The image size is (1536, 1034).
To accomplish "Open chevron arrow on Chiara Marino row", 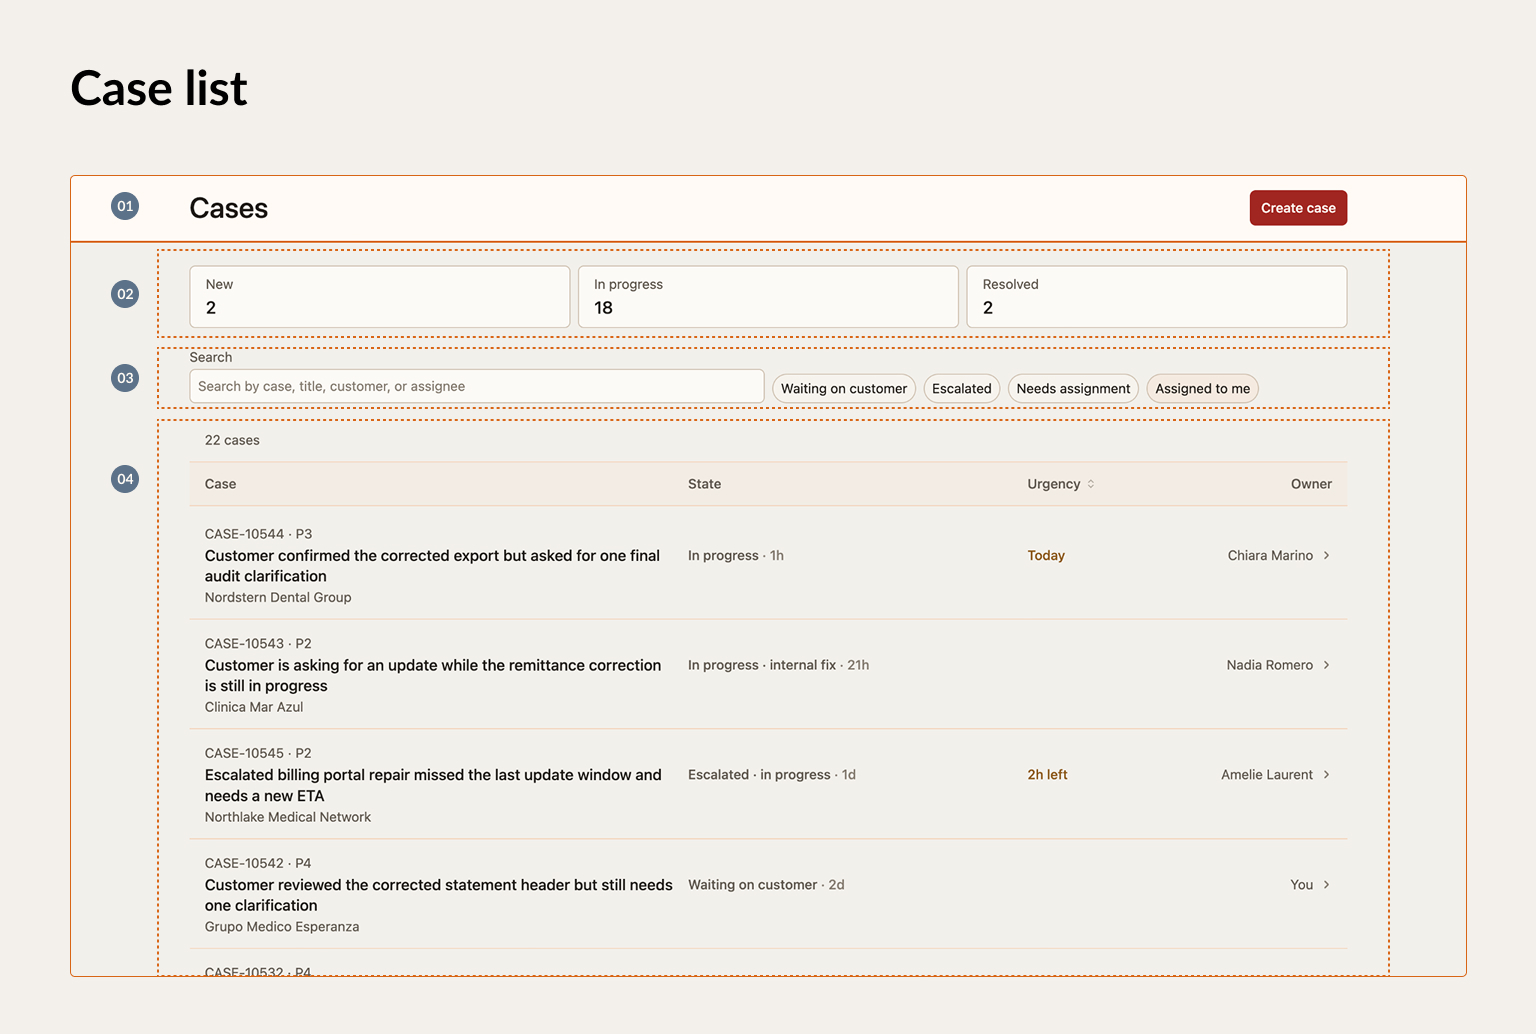I will pyautogui.click(x=1326, y=556).
